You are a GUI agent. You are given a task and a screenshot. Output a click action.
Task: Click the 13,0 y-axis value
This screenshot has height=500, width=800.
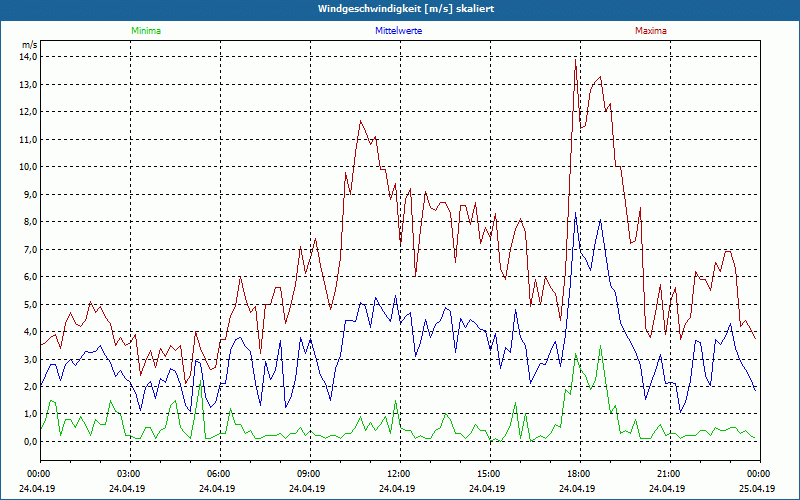[29, 84]
